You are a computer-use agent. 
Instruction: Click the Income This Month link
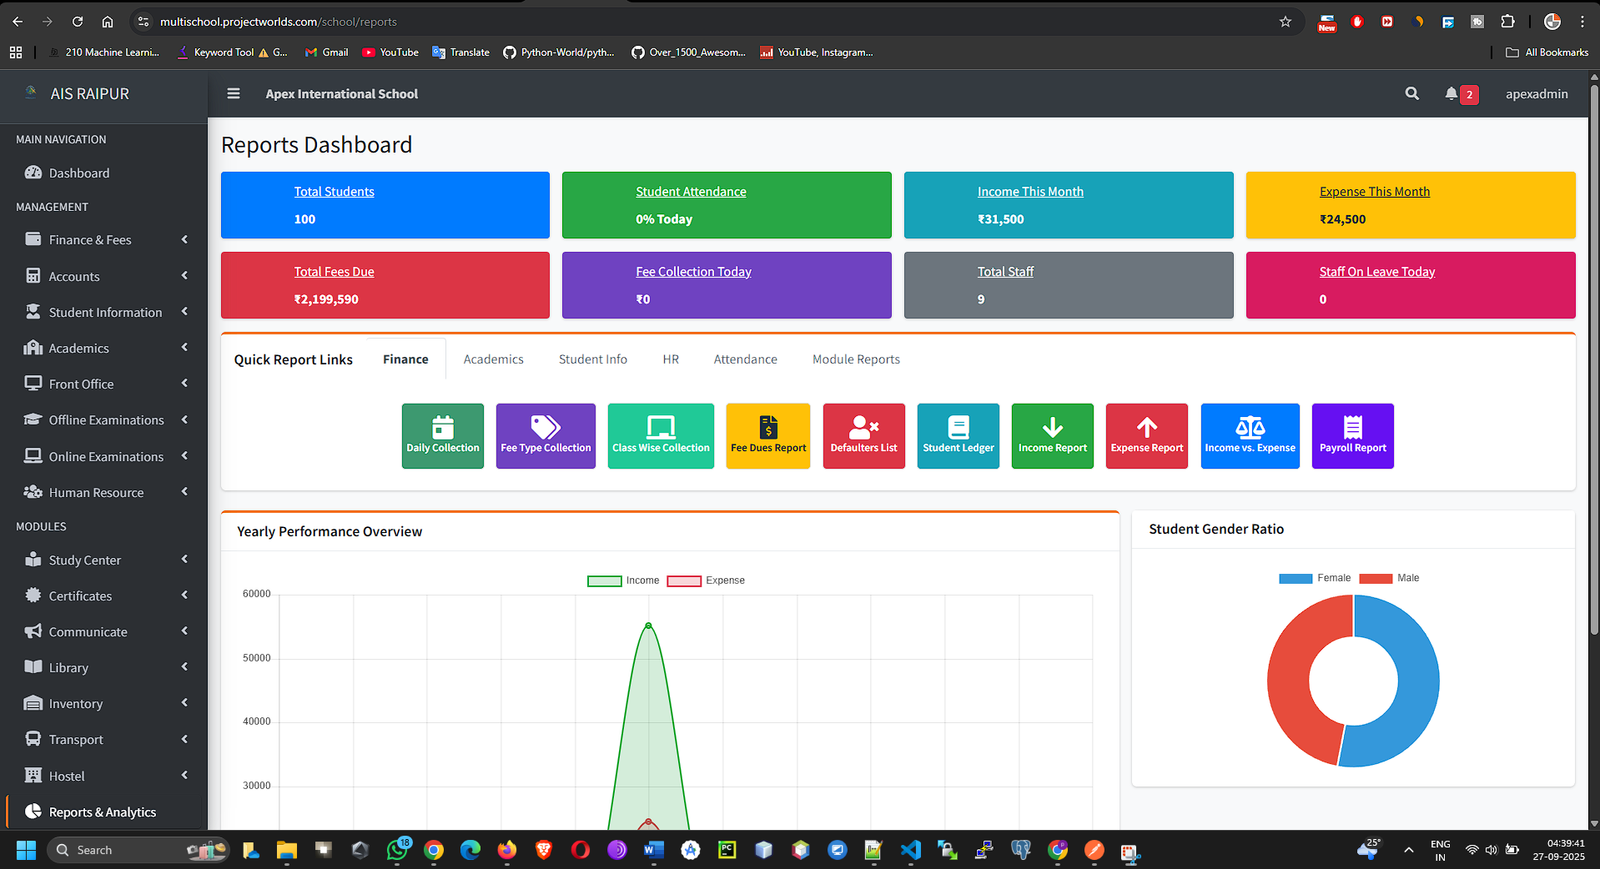coord(1030,192)
